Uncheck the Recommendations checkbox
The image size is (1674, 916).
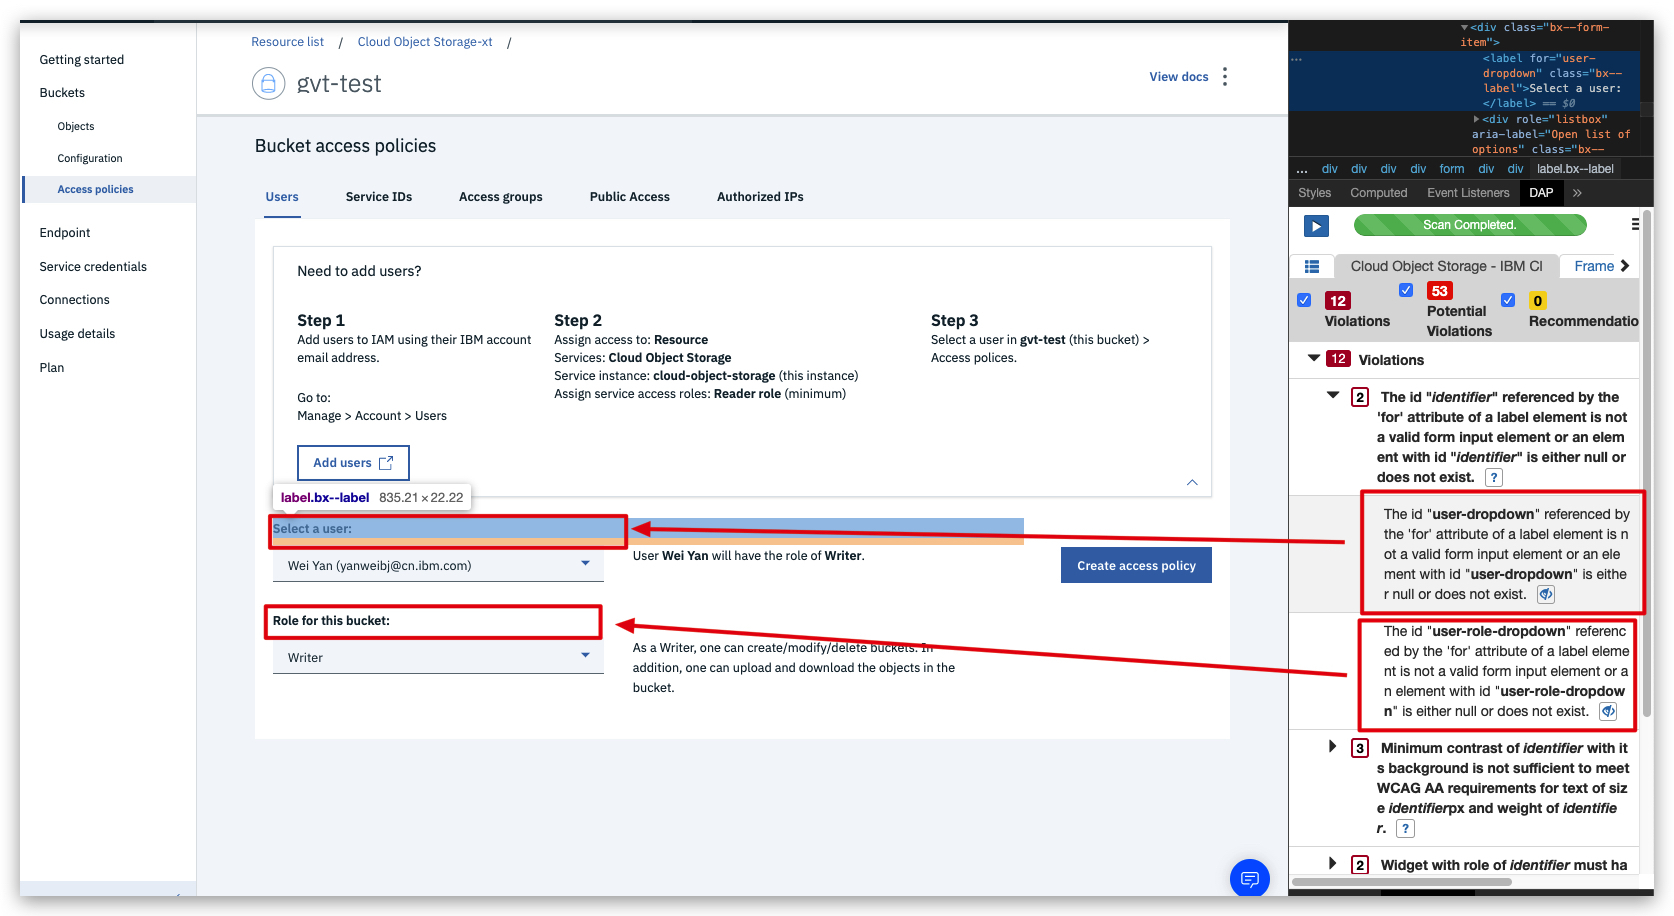pos(1508,299)
